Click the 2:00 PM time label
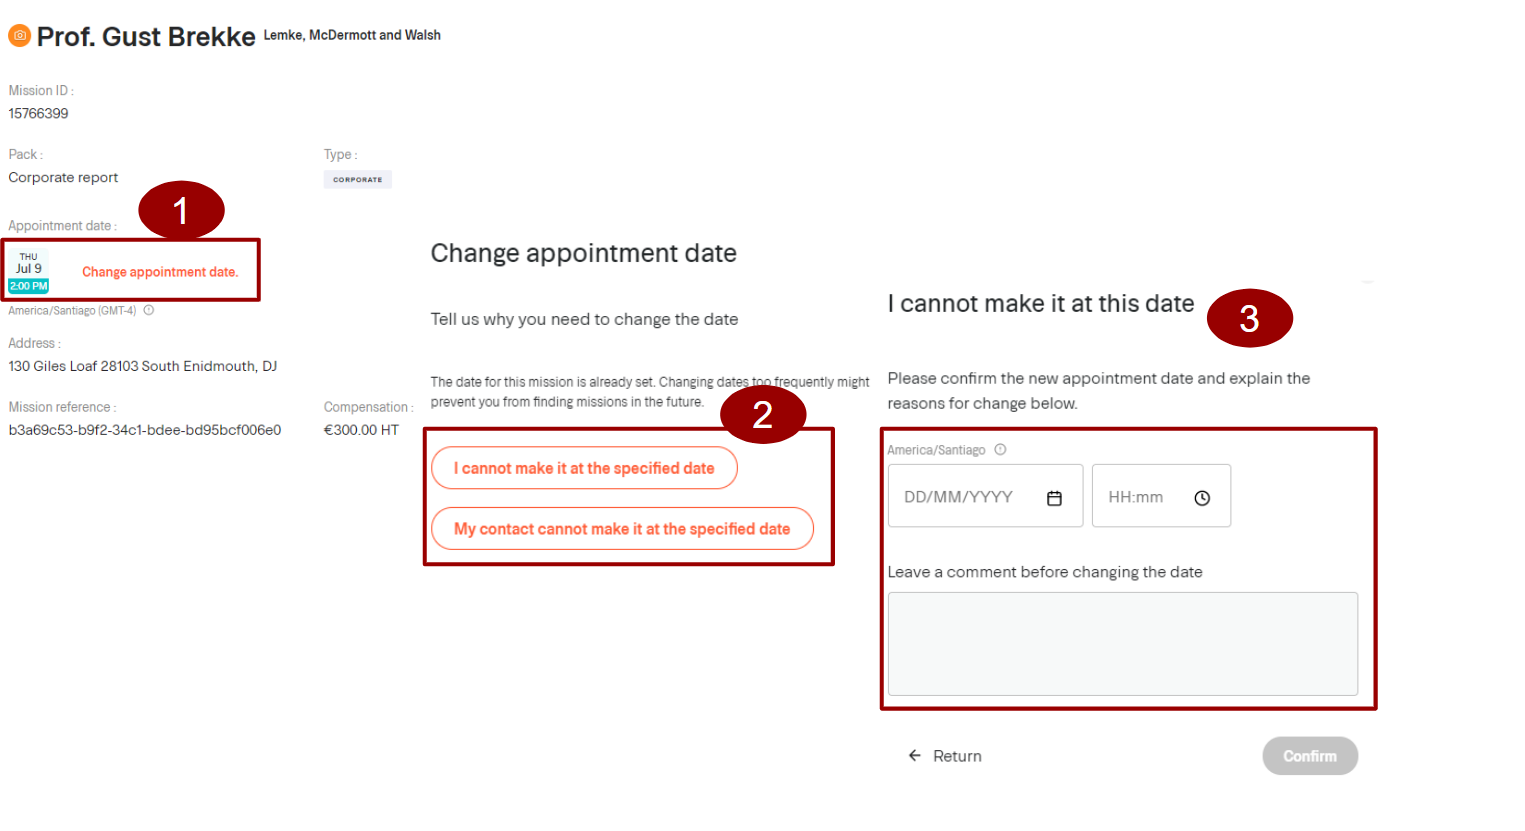 point(29,286)
